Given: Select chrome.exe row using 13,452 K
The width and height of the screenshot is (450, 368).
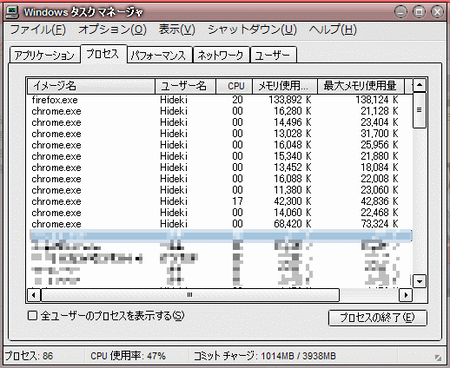Looking at the screenshot, I should coord(220,168).
